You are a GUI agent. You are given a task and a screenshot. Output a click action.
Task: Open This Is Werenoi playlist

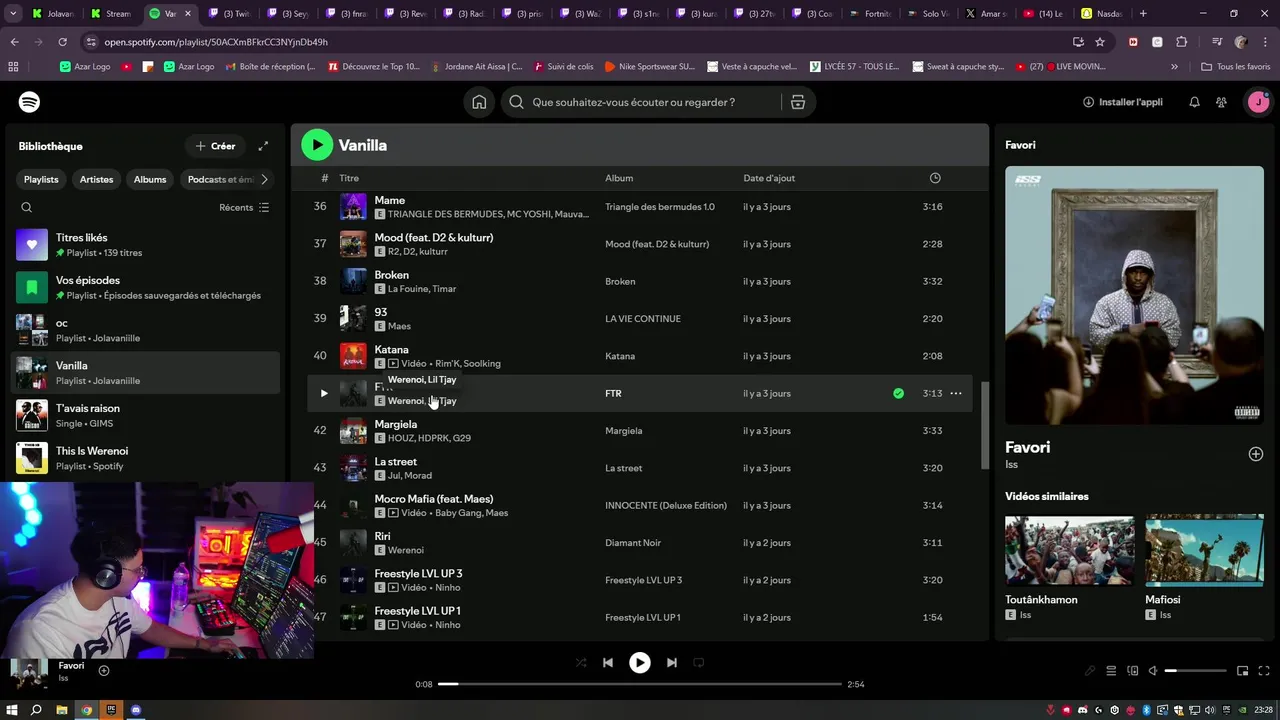(146, 458)
